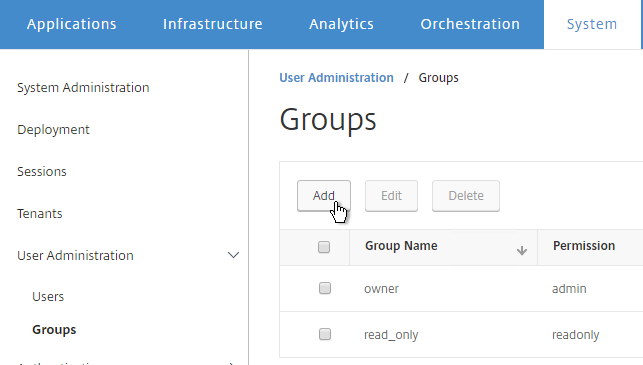Click the Add group button
The image size is (643, 365).
[x=324, y=196]
